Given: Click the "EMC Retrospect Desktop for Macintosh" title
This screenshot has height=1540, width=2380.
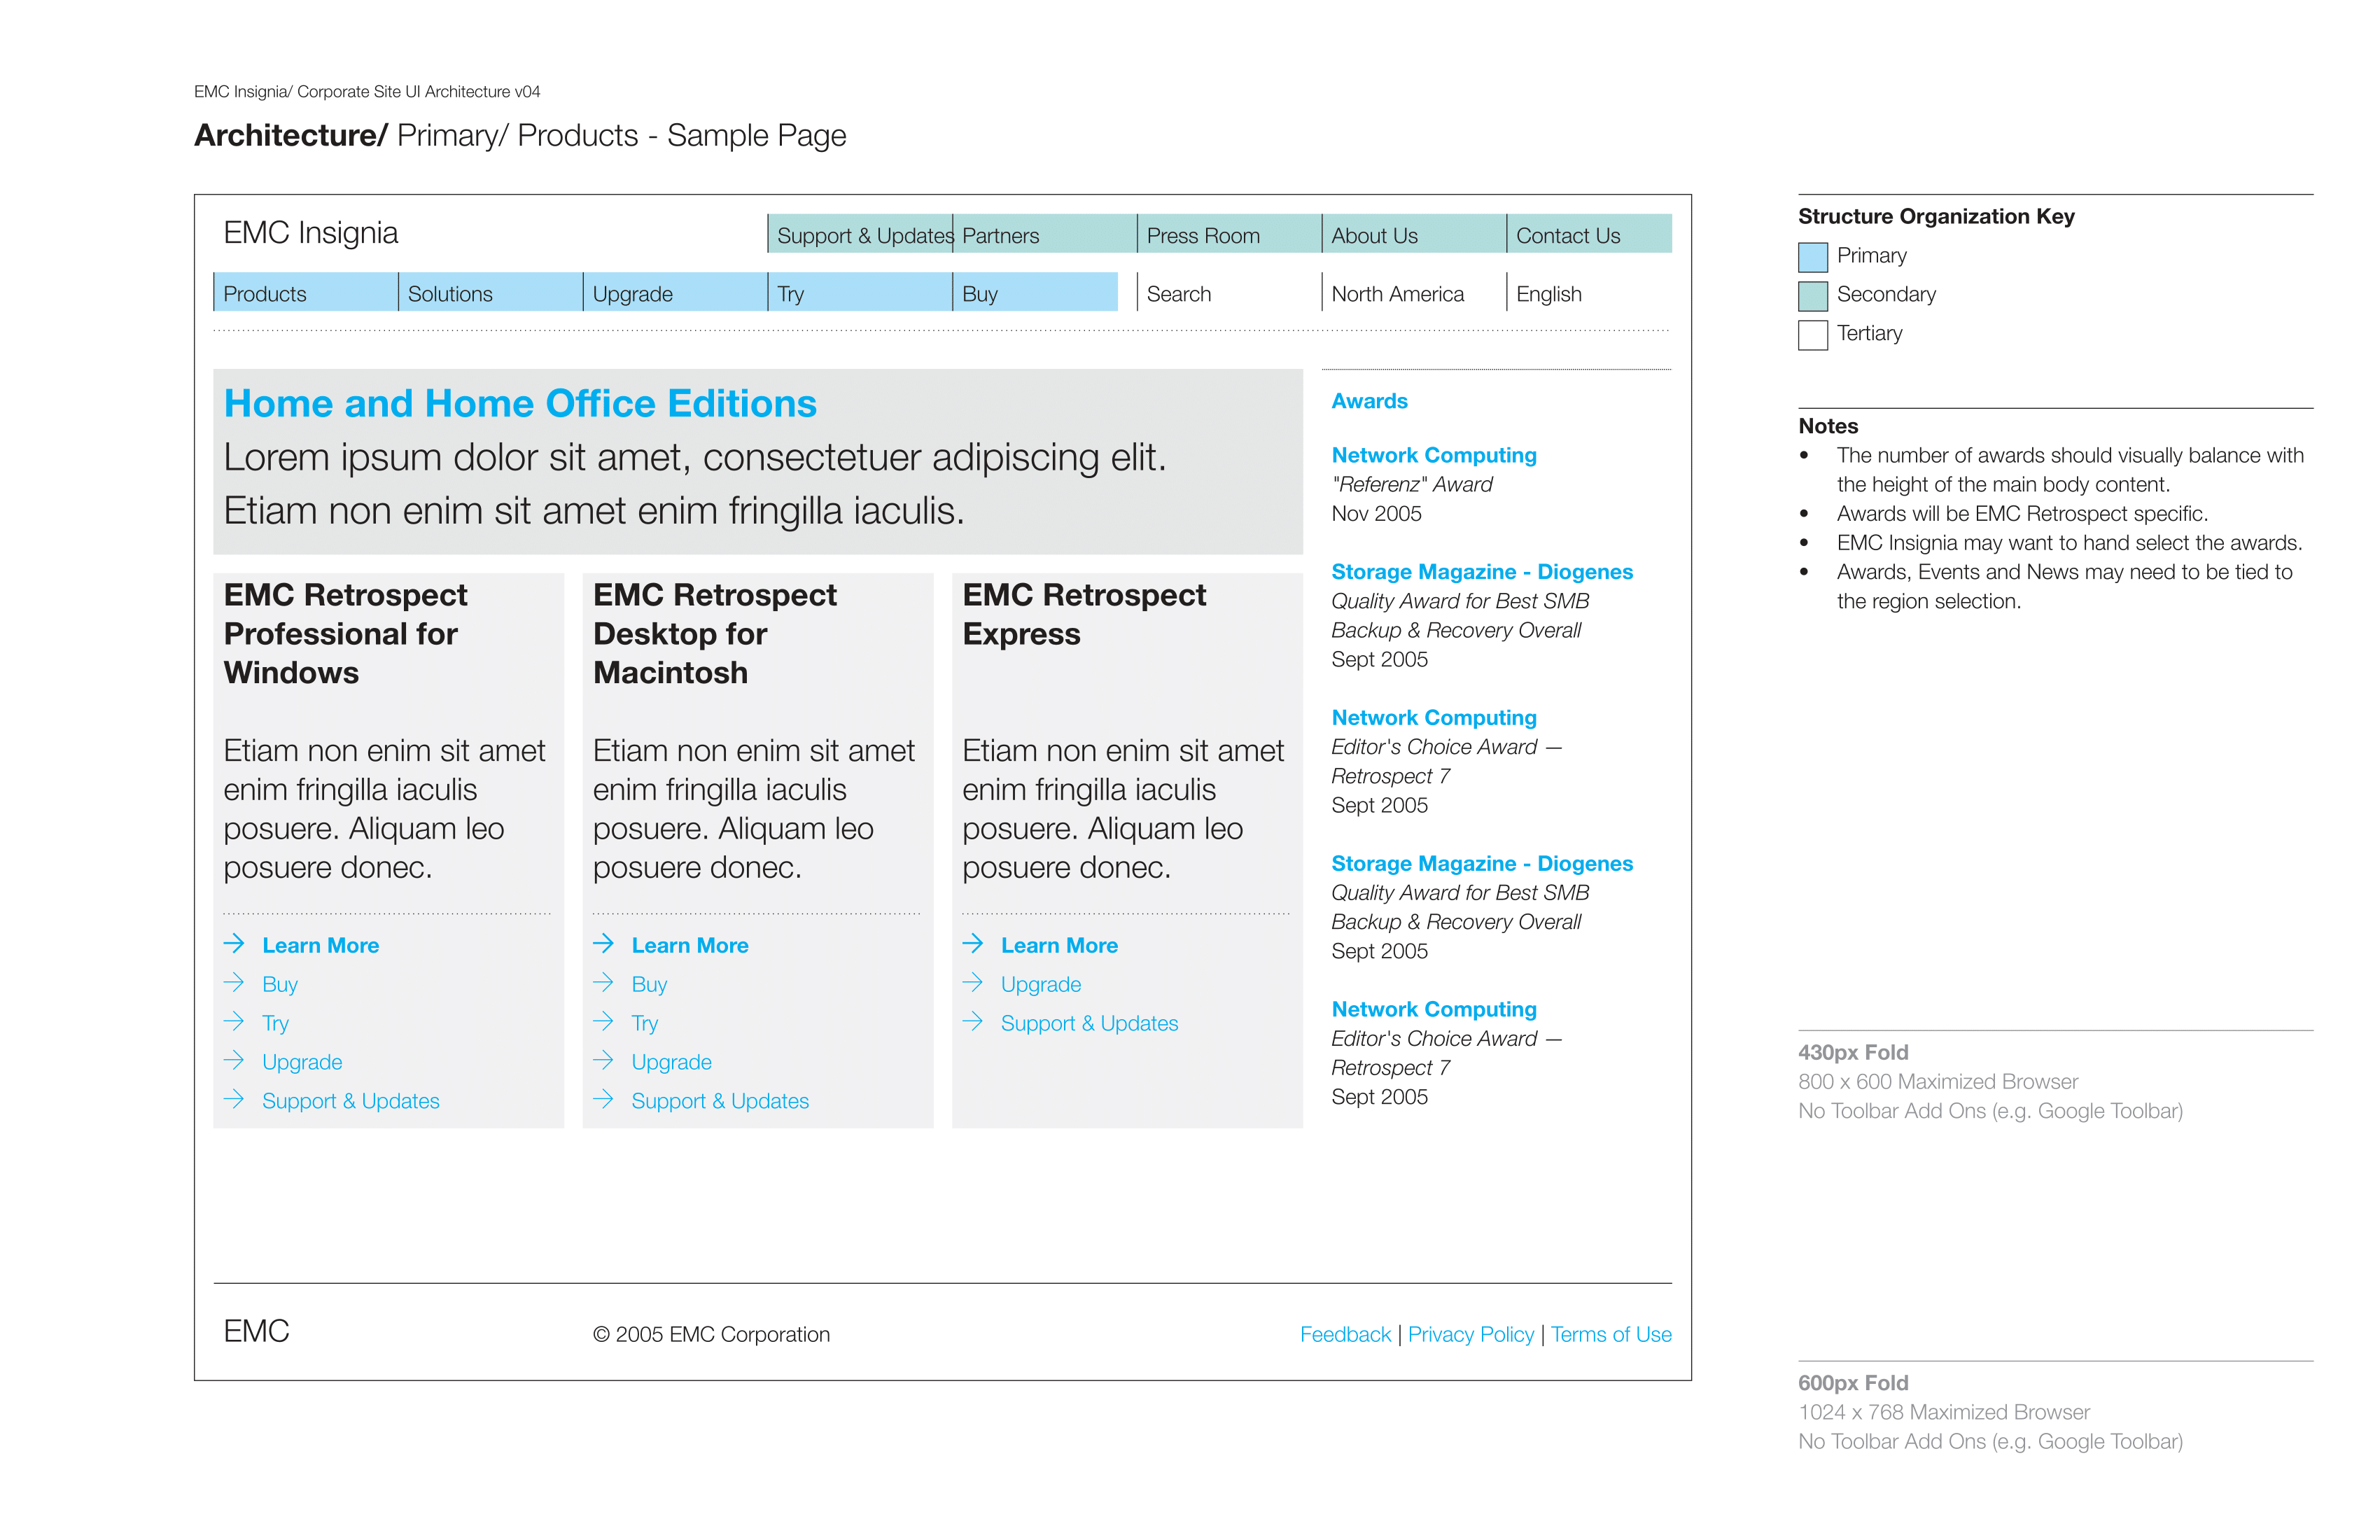Looking at the screenshot, I should click(x=714, y=633).
